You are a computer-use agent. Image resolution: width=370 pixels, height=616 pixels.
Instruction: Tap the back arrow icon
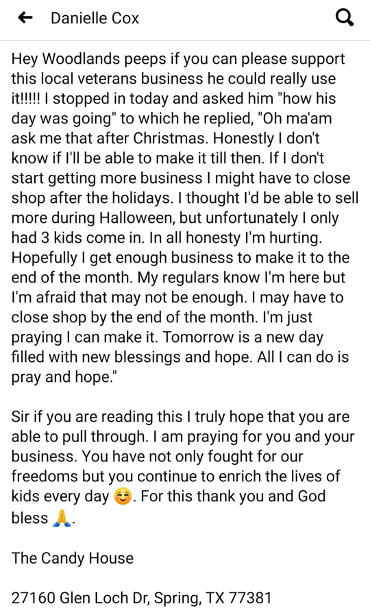point(25,18)
